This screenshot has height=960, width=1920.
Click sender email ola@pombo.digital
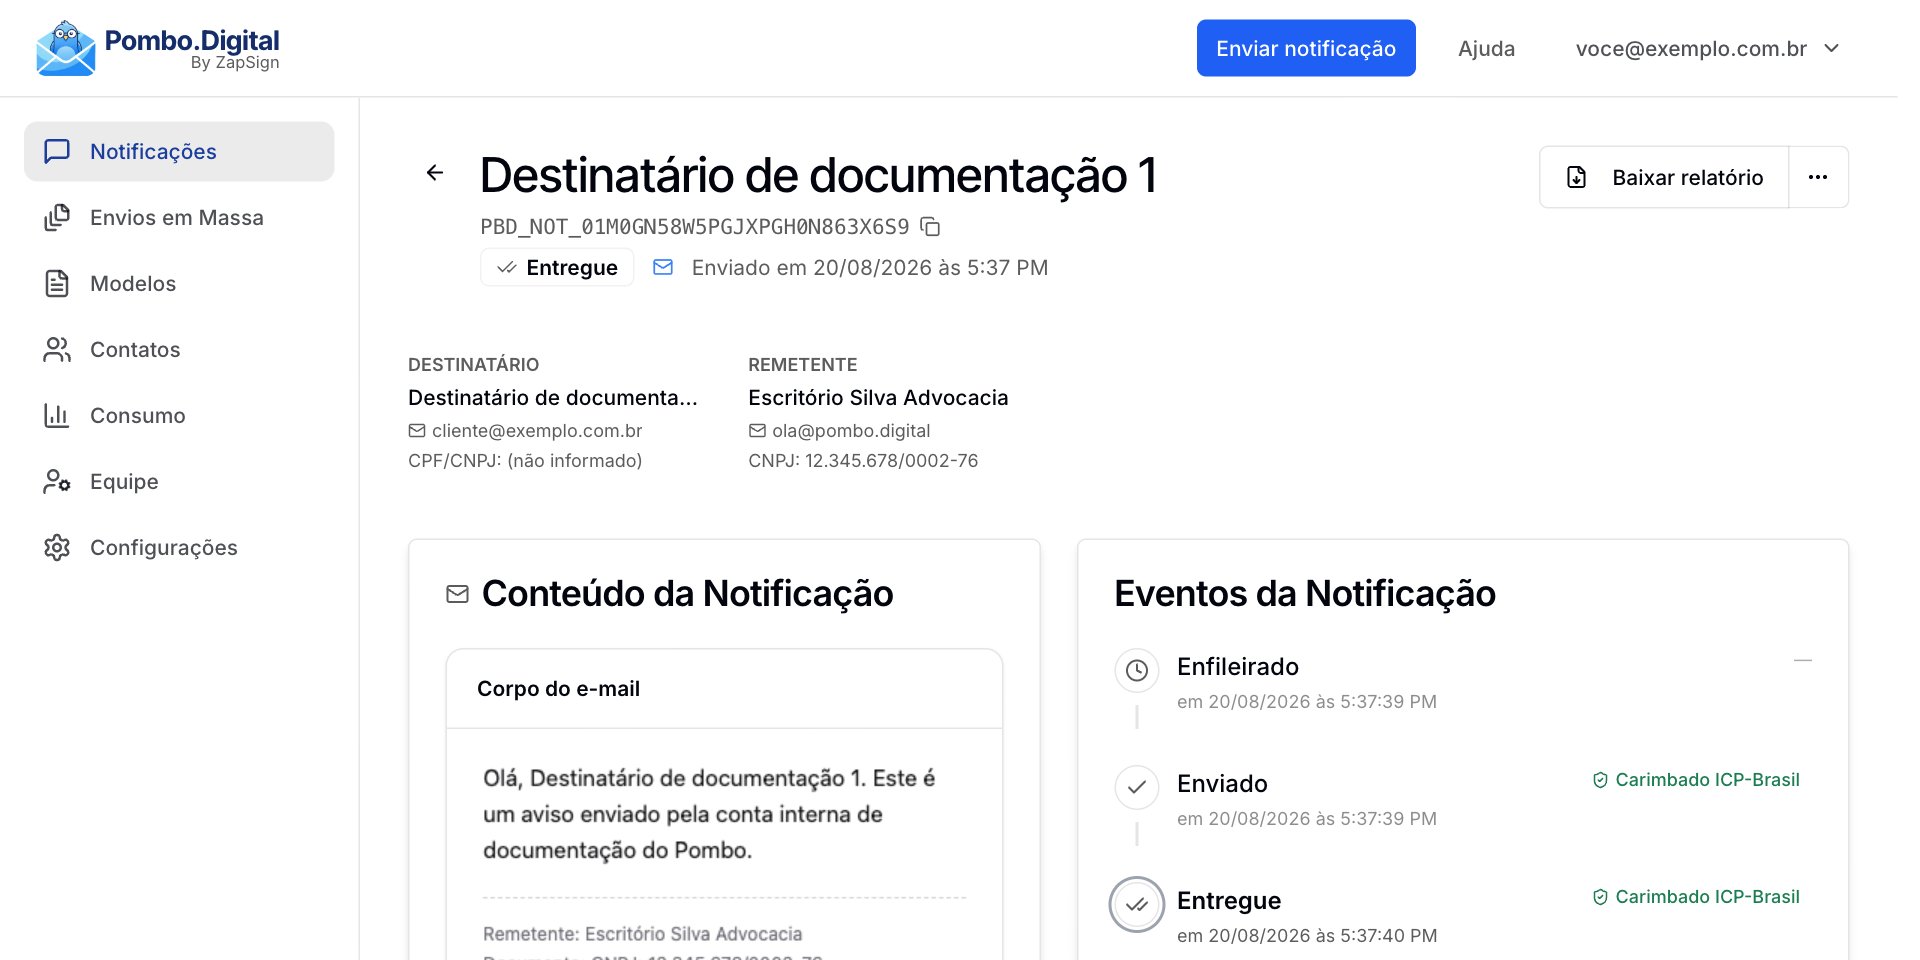pos(851,431)
